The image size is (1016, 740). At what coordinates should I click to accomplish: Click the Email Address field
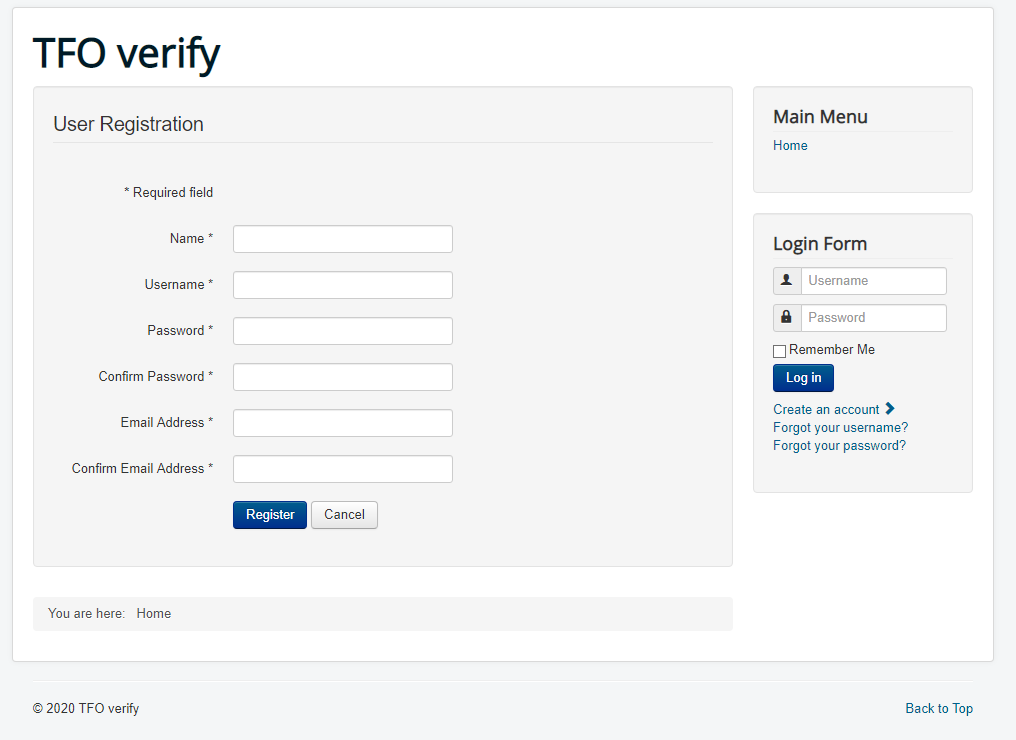[343, 423]
